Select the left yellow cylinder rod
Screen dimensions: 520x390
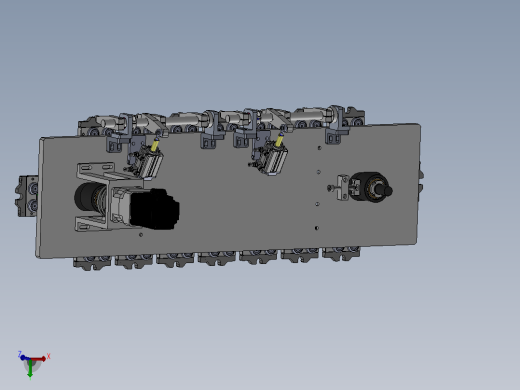click(155, 144)
